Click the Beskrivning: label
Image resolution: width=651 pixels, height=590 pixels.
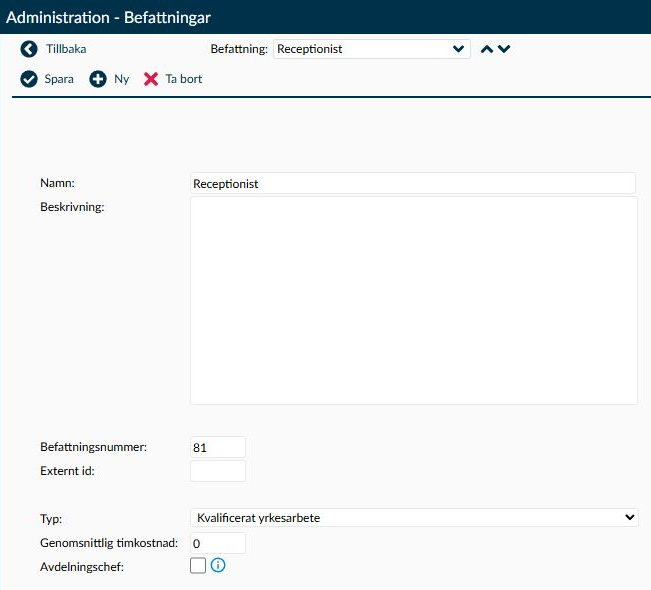[72, 207]
